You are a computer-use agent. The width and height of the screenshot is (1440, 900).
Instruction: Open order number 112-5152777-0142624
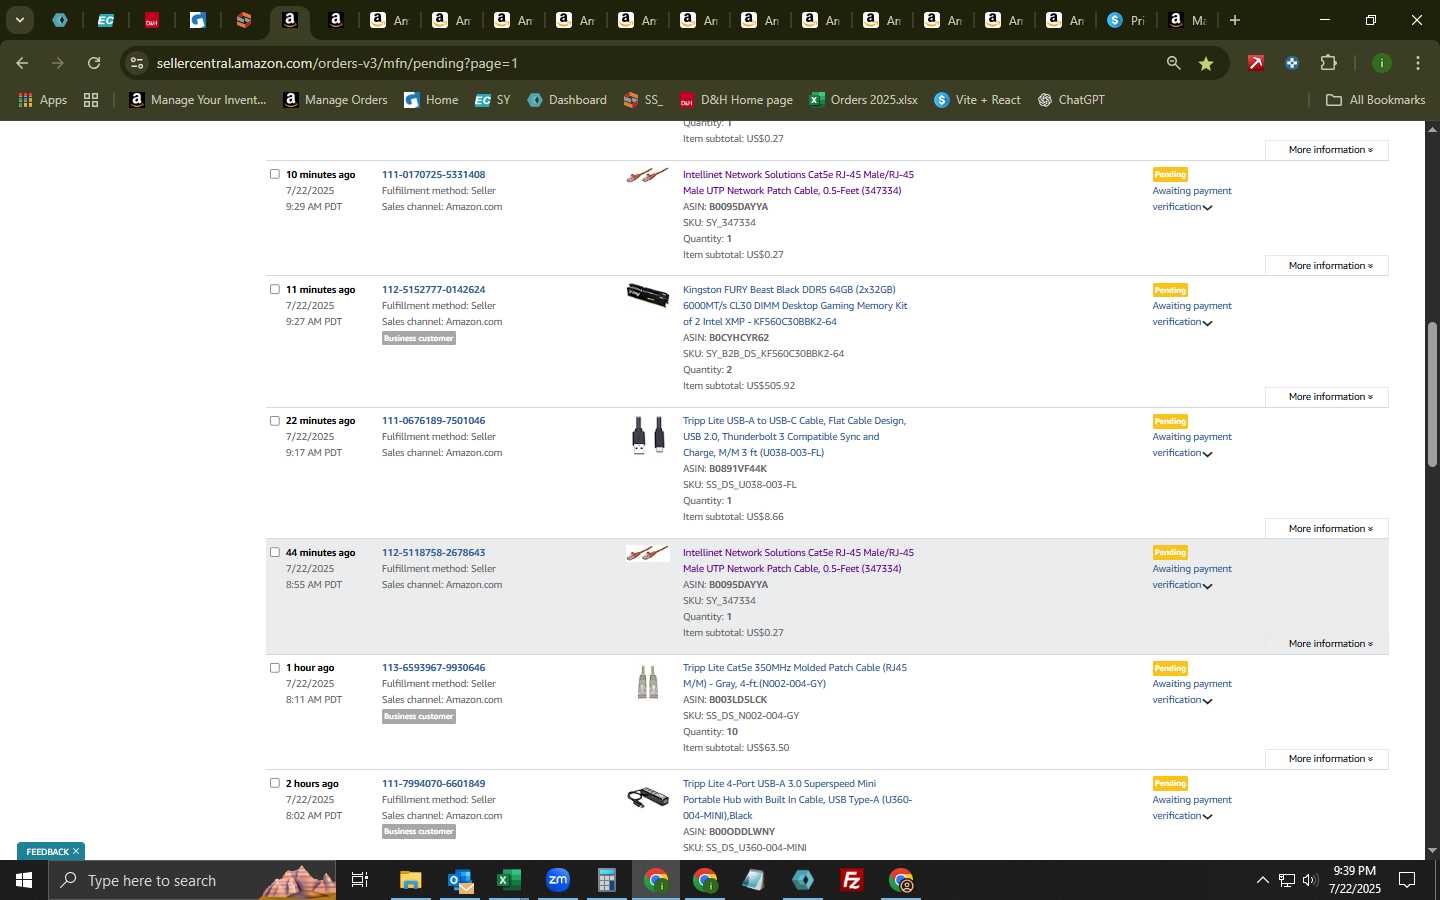coord(433,290)
